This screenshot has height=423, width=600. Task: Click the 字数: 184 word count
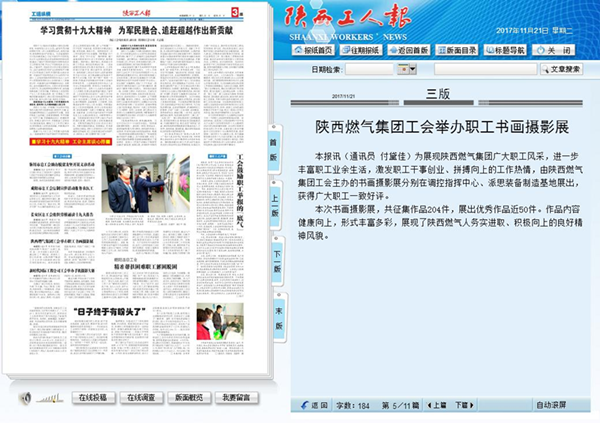[352, 405]
